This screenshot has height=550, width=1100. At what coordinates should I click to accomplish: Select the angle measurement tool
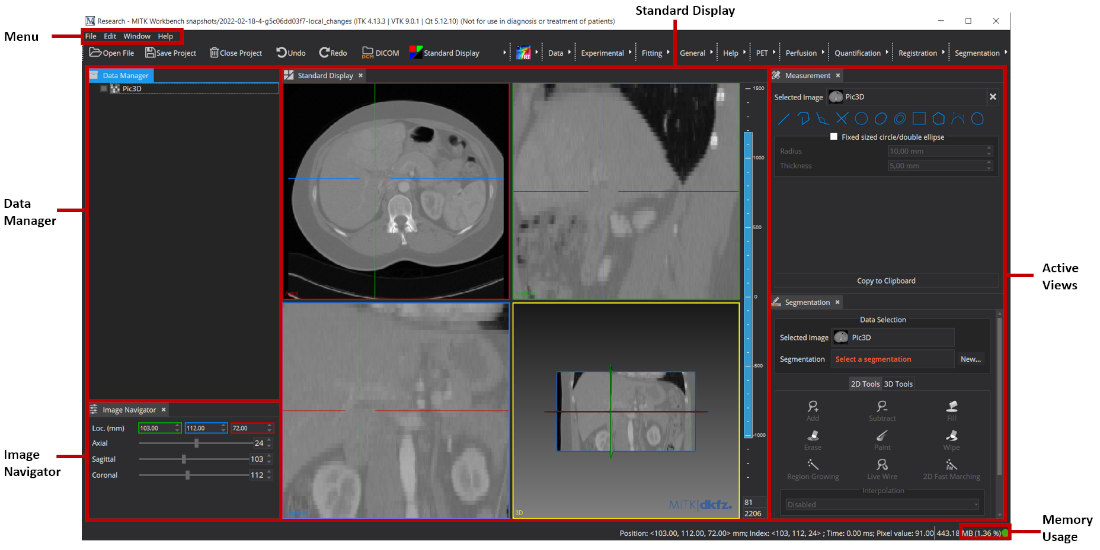coord(823,119)
